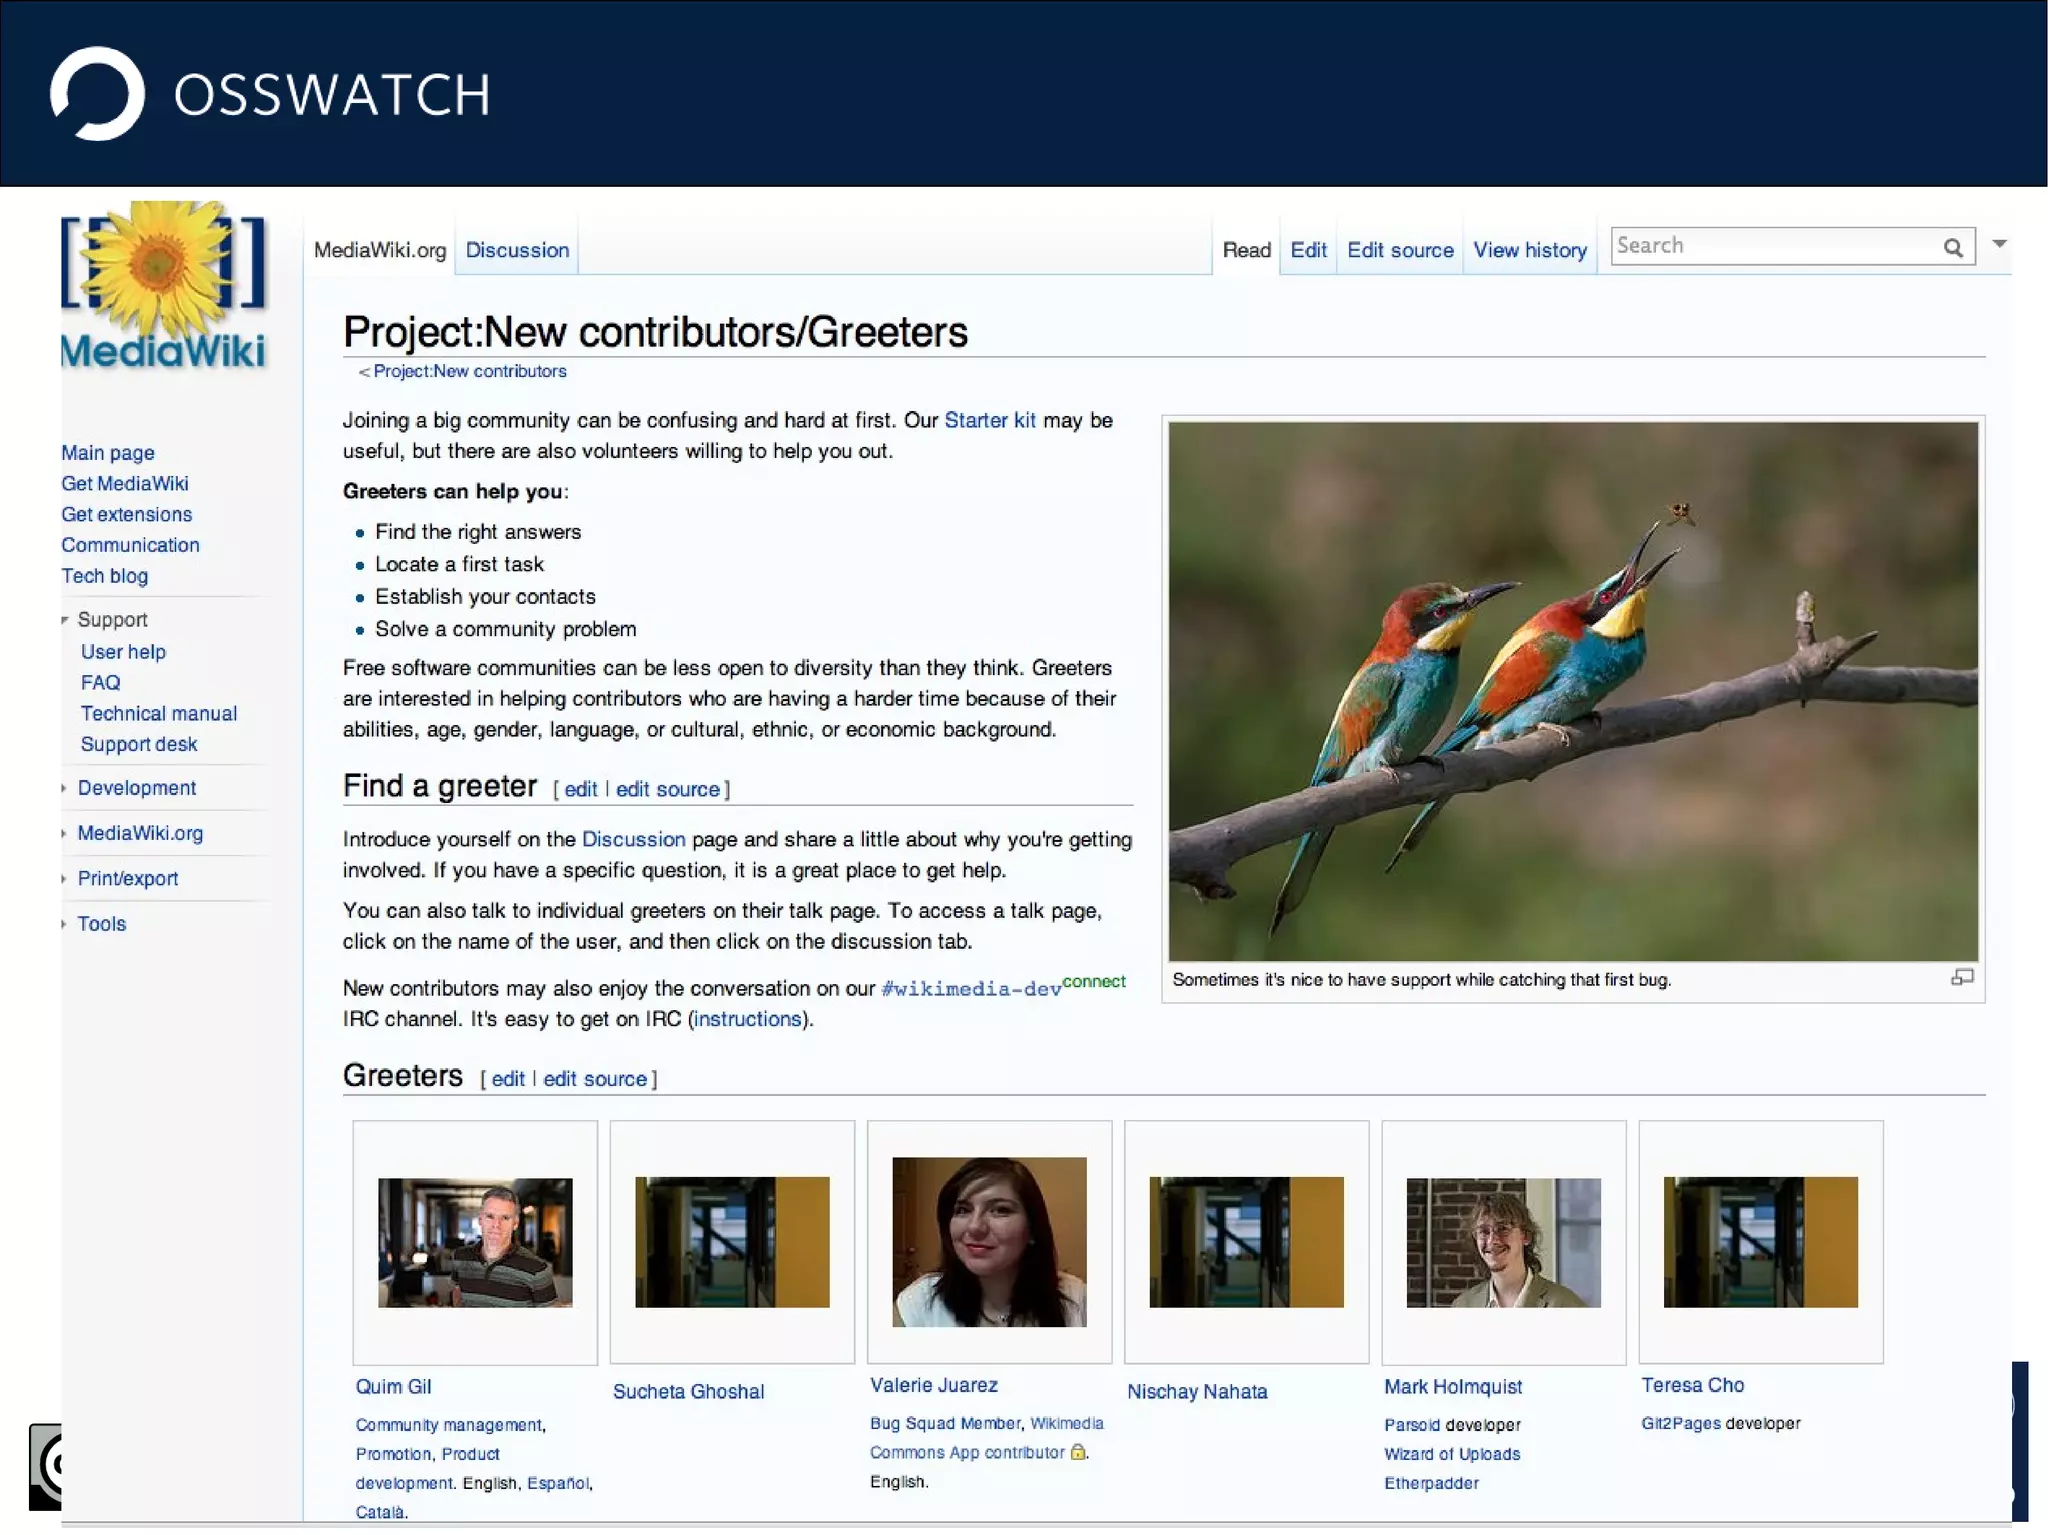Select the Read tab
Image resolution: width=2048 pixels, height=1535 pixels.
click(1246, 250)
